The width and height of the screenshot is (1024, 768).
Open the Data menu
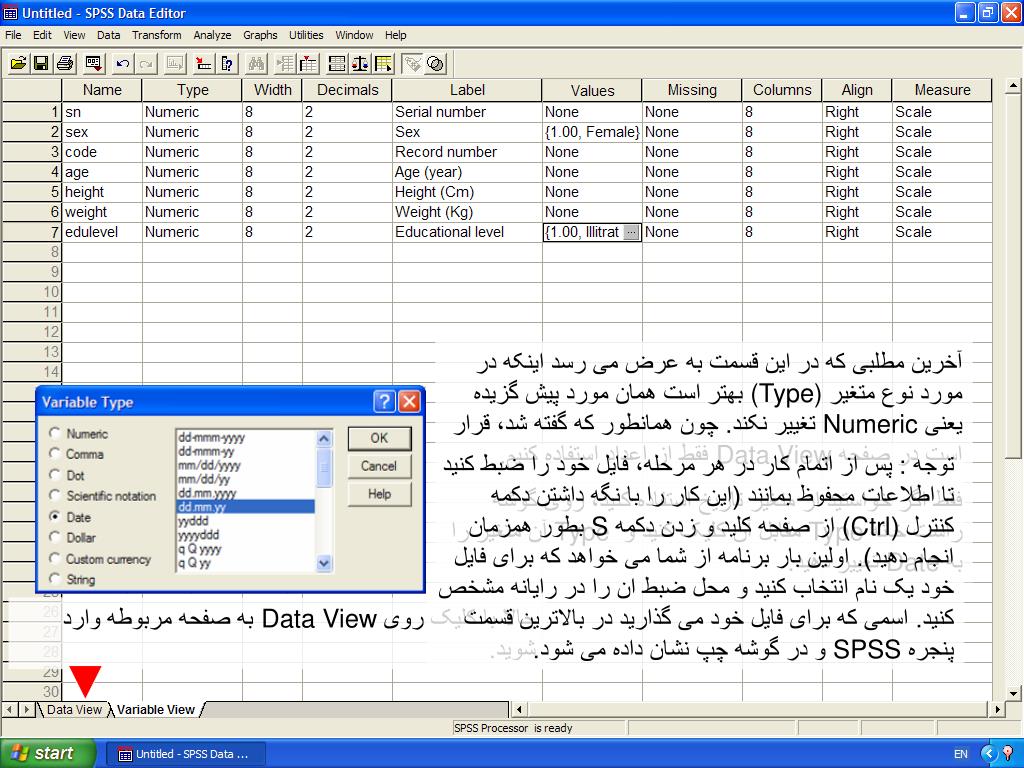click(x=108, y=35)
